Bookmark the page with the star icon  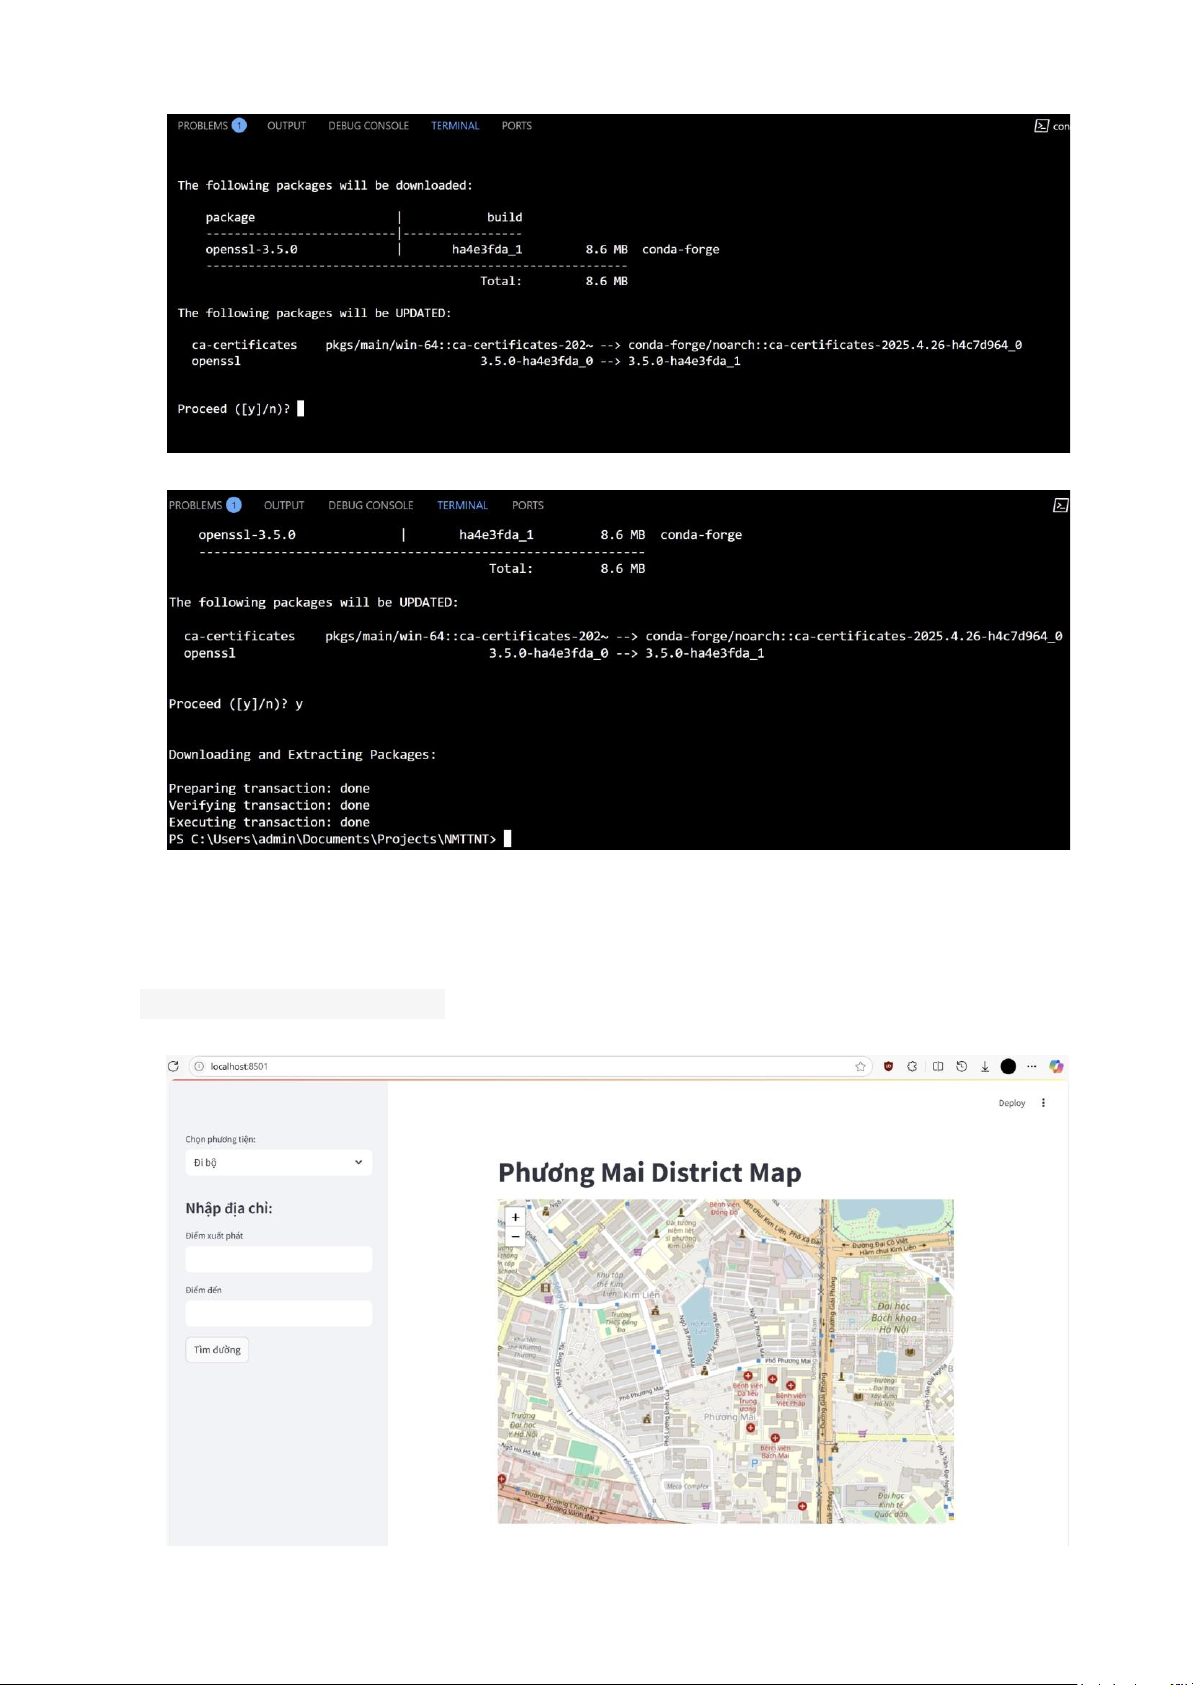click(860, 1067)
